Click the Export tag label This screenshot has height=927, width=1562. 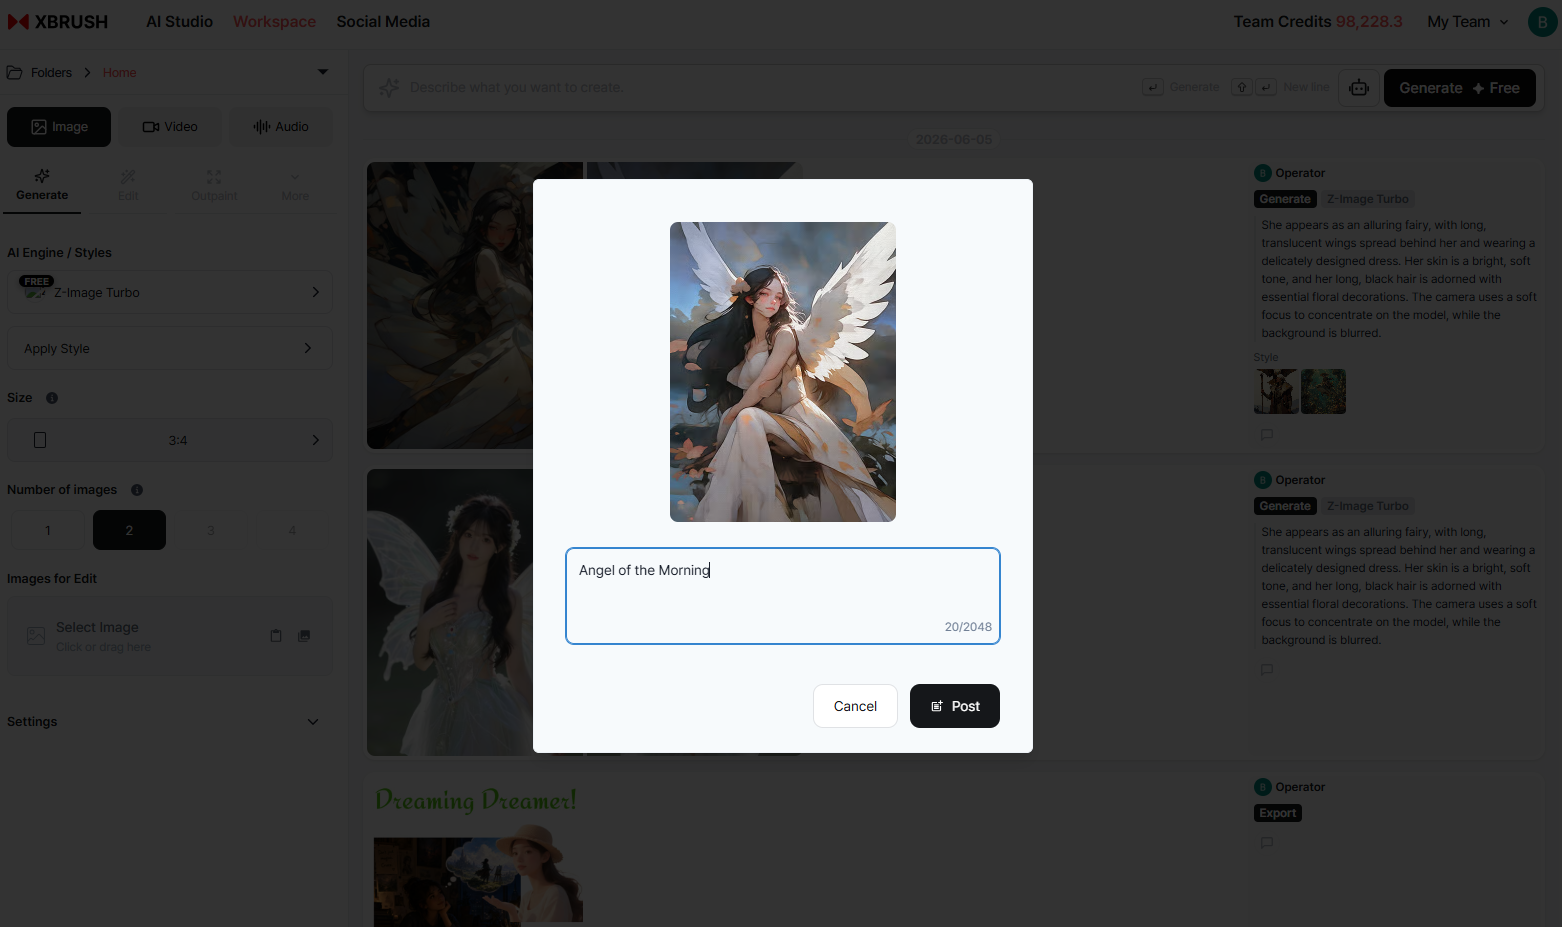1278,813
